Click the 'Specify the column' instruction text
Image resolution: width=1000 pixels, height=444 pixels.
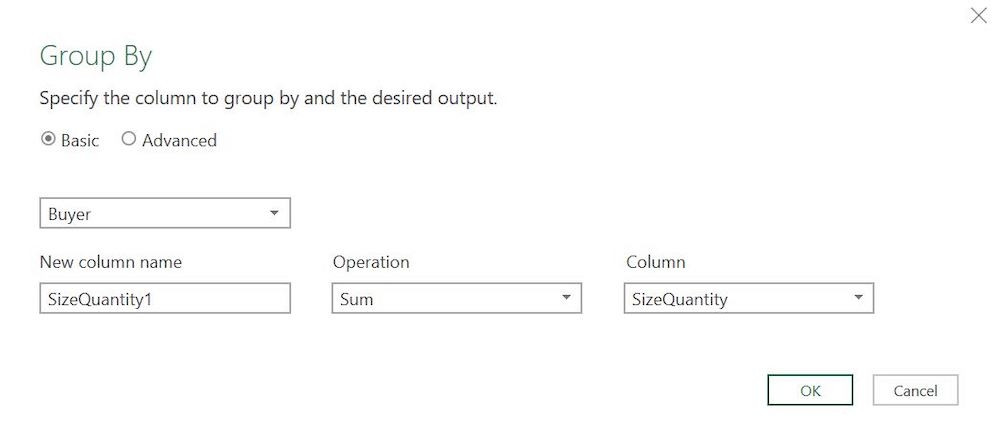pos(267,99)
